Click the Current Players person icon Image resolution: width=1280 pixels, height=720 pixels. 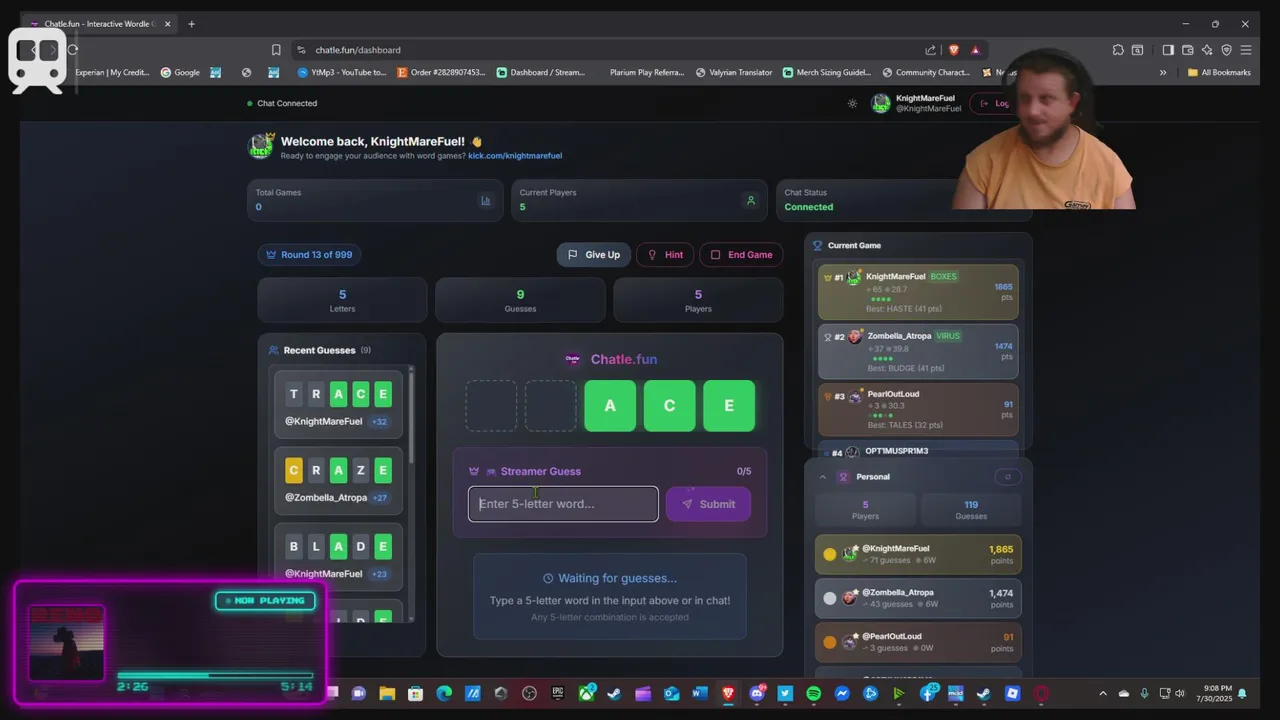(751, 200)
